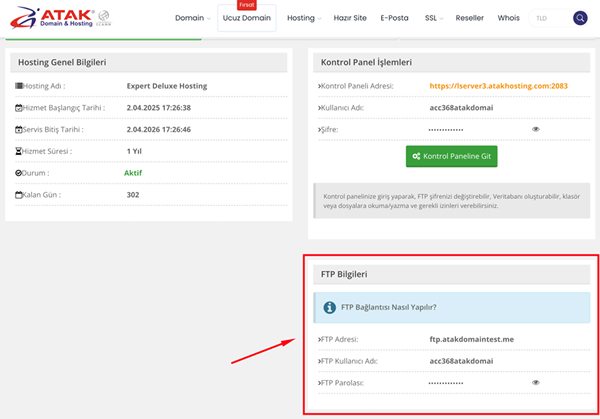Click the red Fırsat badge above Ucuz Domain
Image resolution: width=600 pixels, height=419 pixels.
tap(247, 5)
